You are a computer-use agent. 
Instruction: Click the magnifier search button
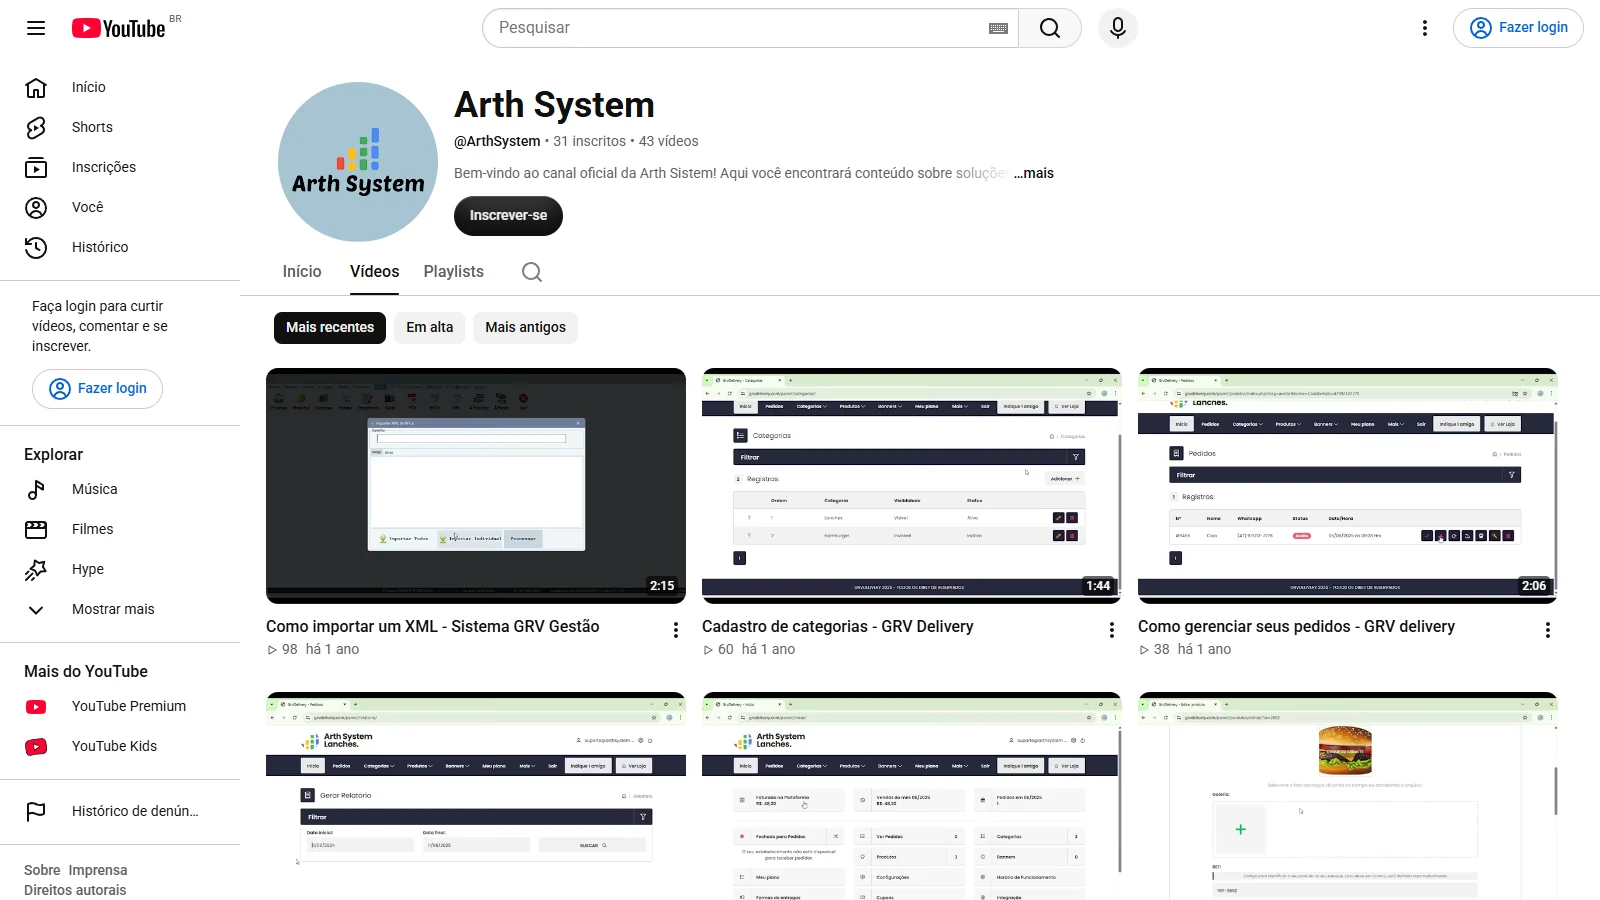[x=1050, y=28]
